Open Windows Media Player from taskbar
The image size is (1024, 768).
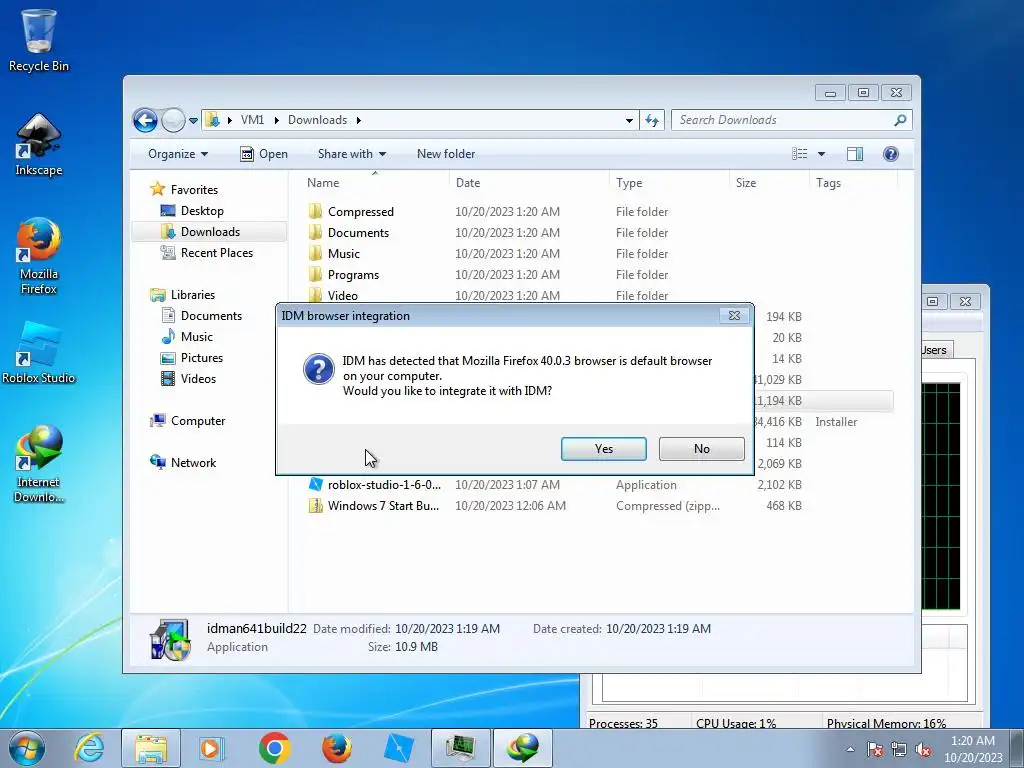(212, 748)
